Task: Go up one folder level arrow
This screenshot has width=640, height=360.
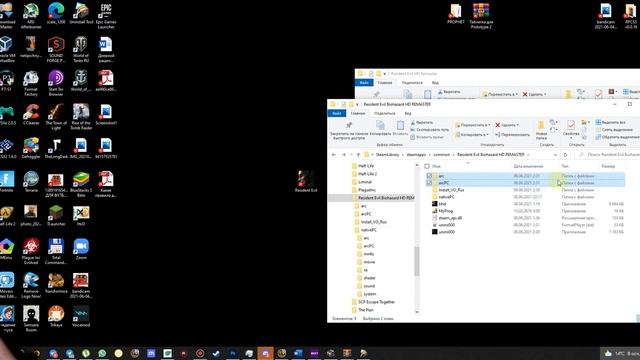Action: pos(358,155)
